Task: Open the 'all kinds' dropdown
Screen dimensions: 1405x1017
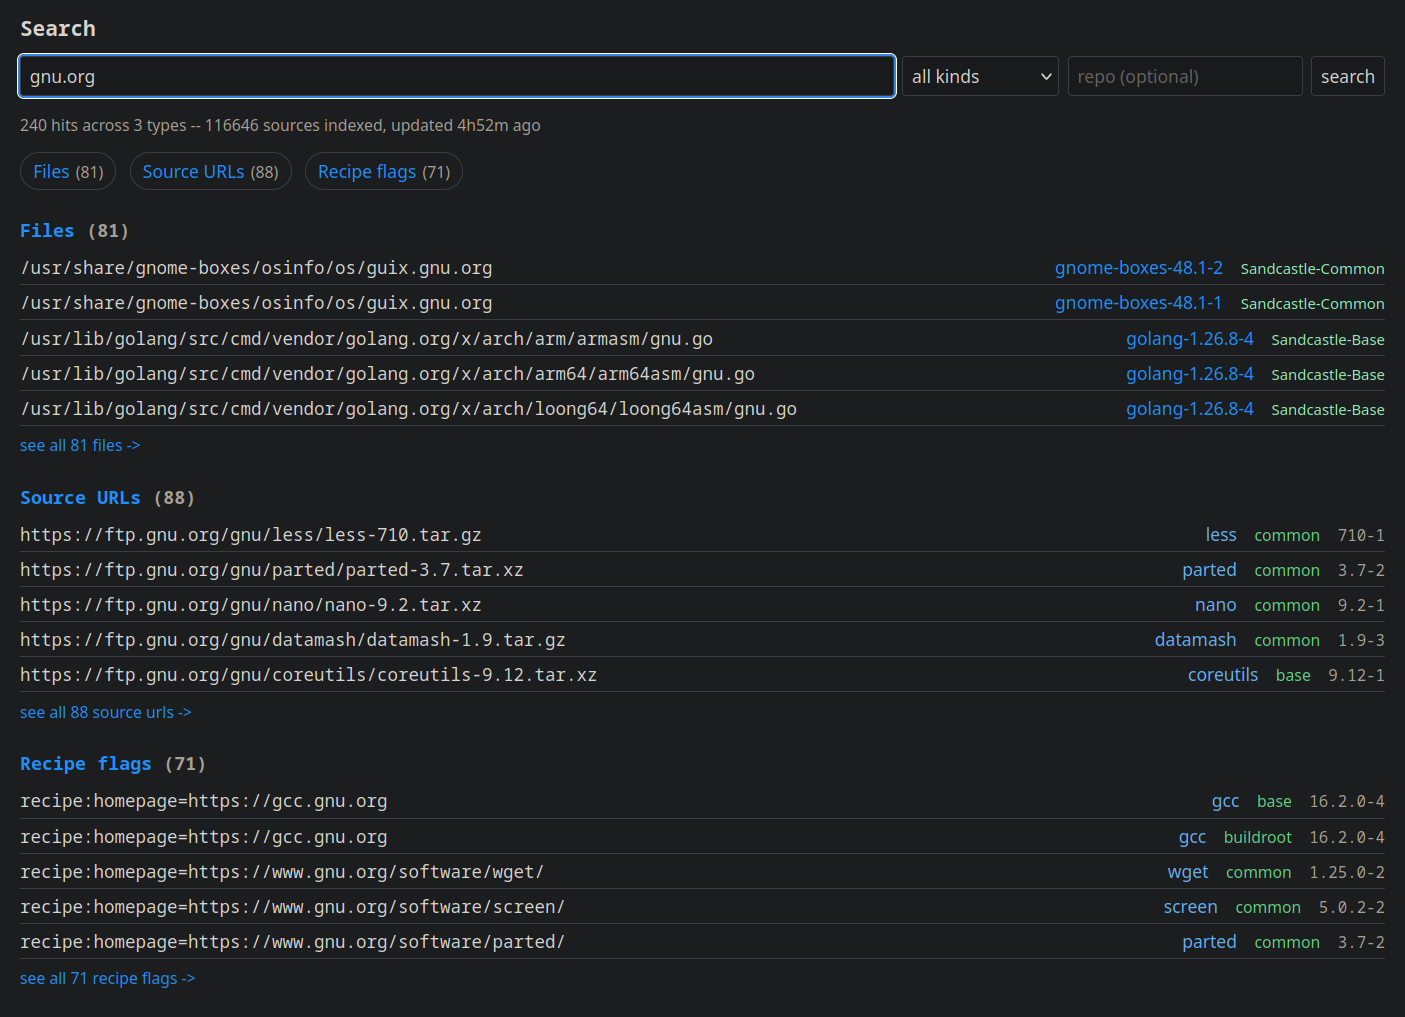Action: [x=980, y=76]
